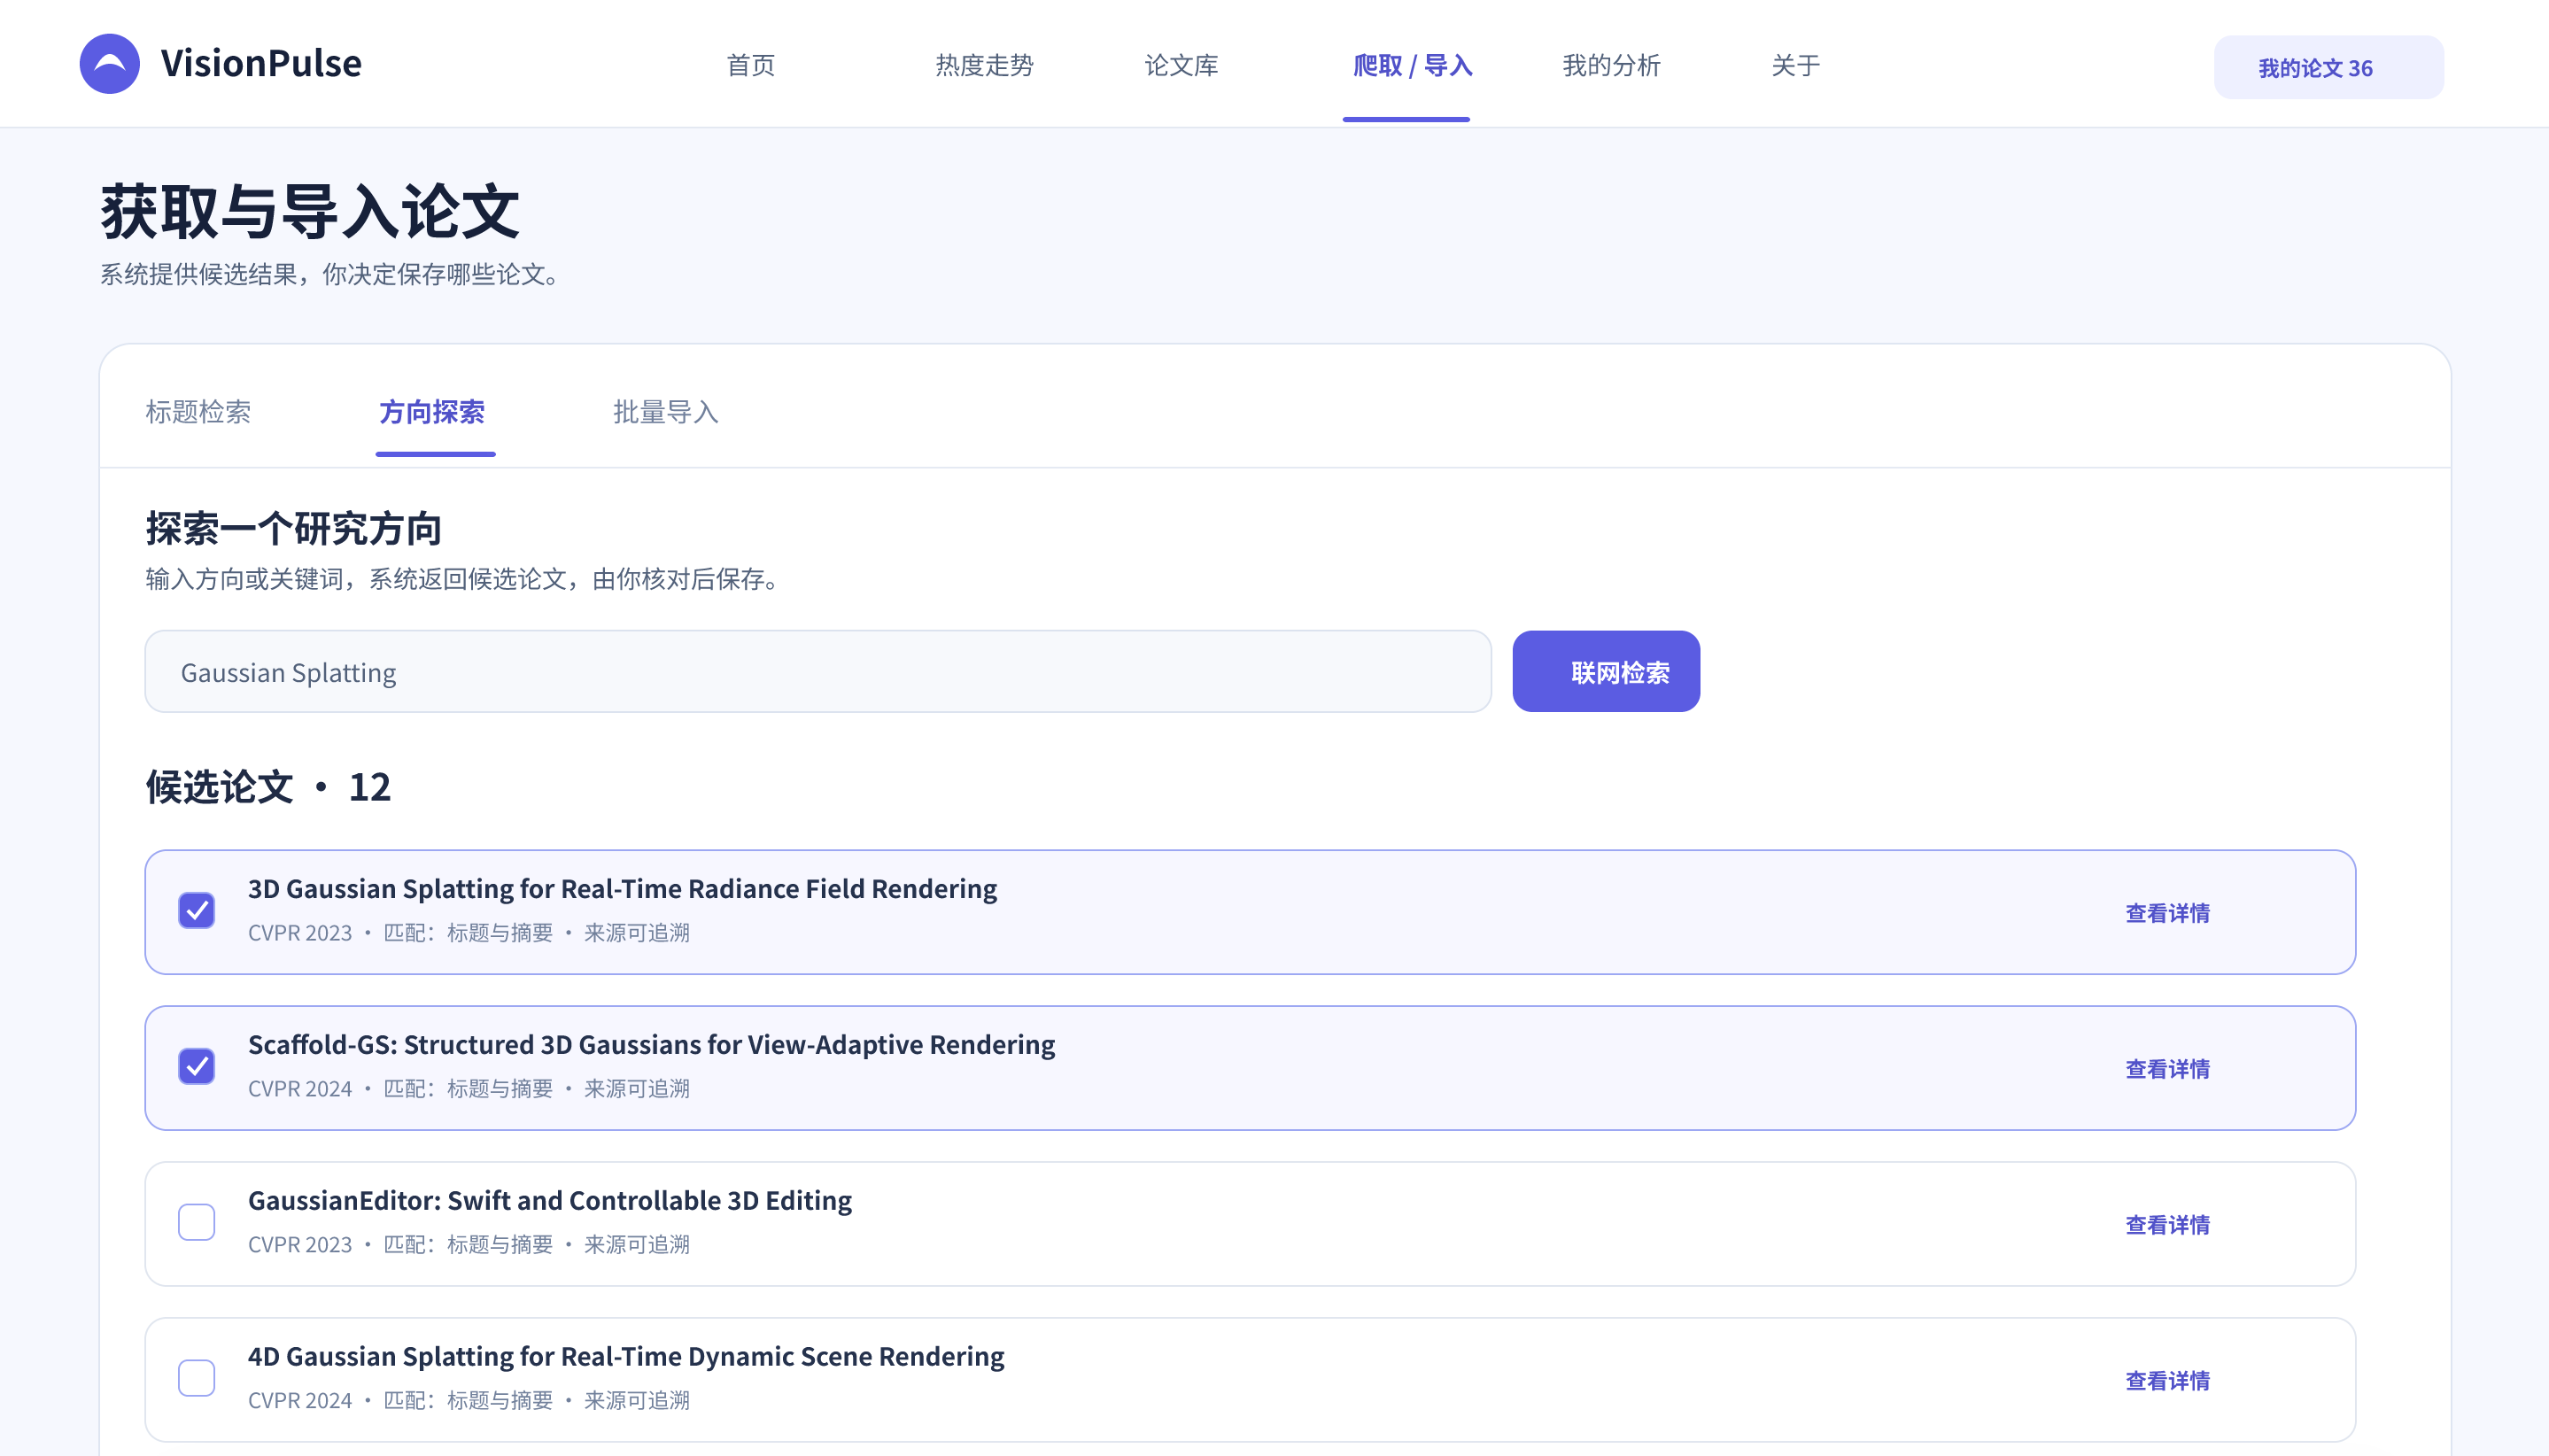This screenshot has height=1456, width=2549.
Task: Focus the Gaussian Splatting search field
Action: 818,672
